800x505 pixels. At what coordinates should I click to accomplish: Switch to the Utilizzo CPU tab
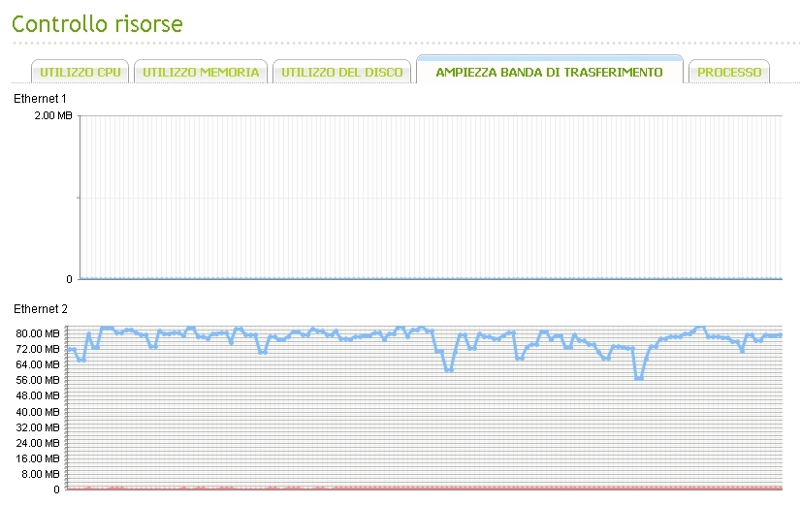(80, 72)
